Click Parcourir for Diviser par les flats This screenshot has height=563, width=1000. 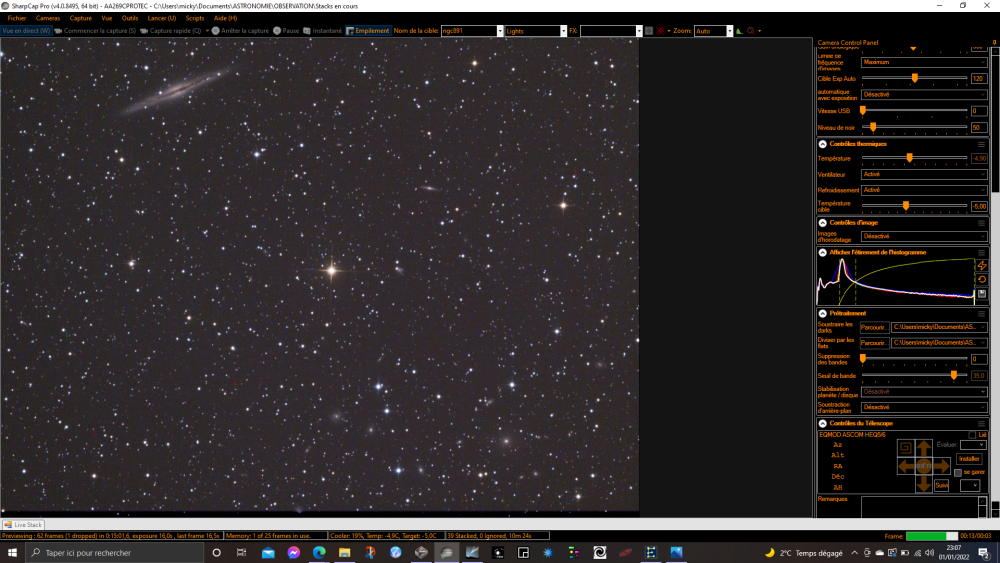pyautogui.click(x=874, y=343)
